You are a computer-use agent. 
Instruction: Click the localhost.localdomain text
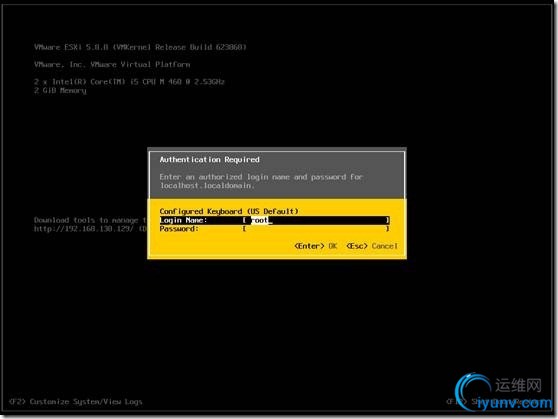(207, 185)
